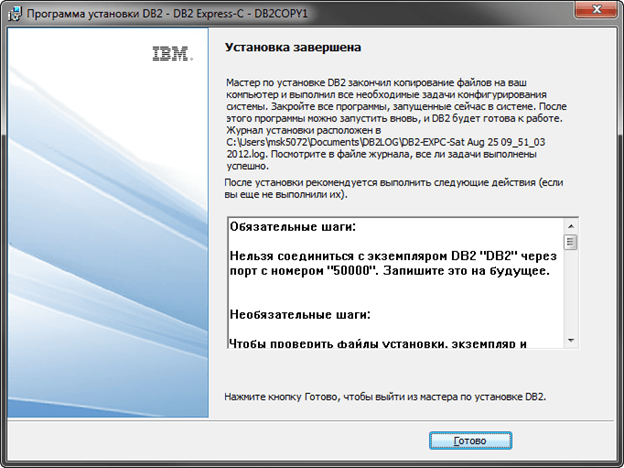Viewport: 624px width, 468px height.
Task: Click the log file path starting with C:\Users\msk5072
Action: (386, 148)
